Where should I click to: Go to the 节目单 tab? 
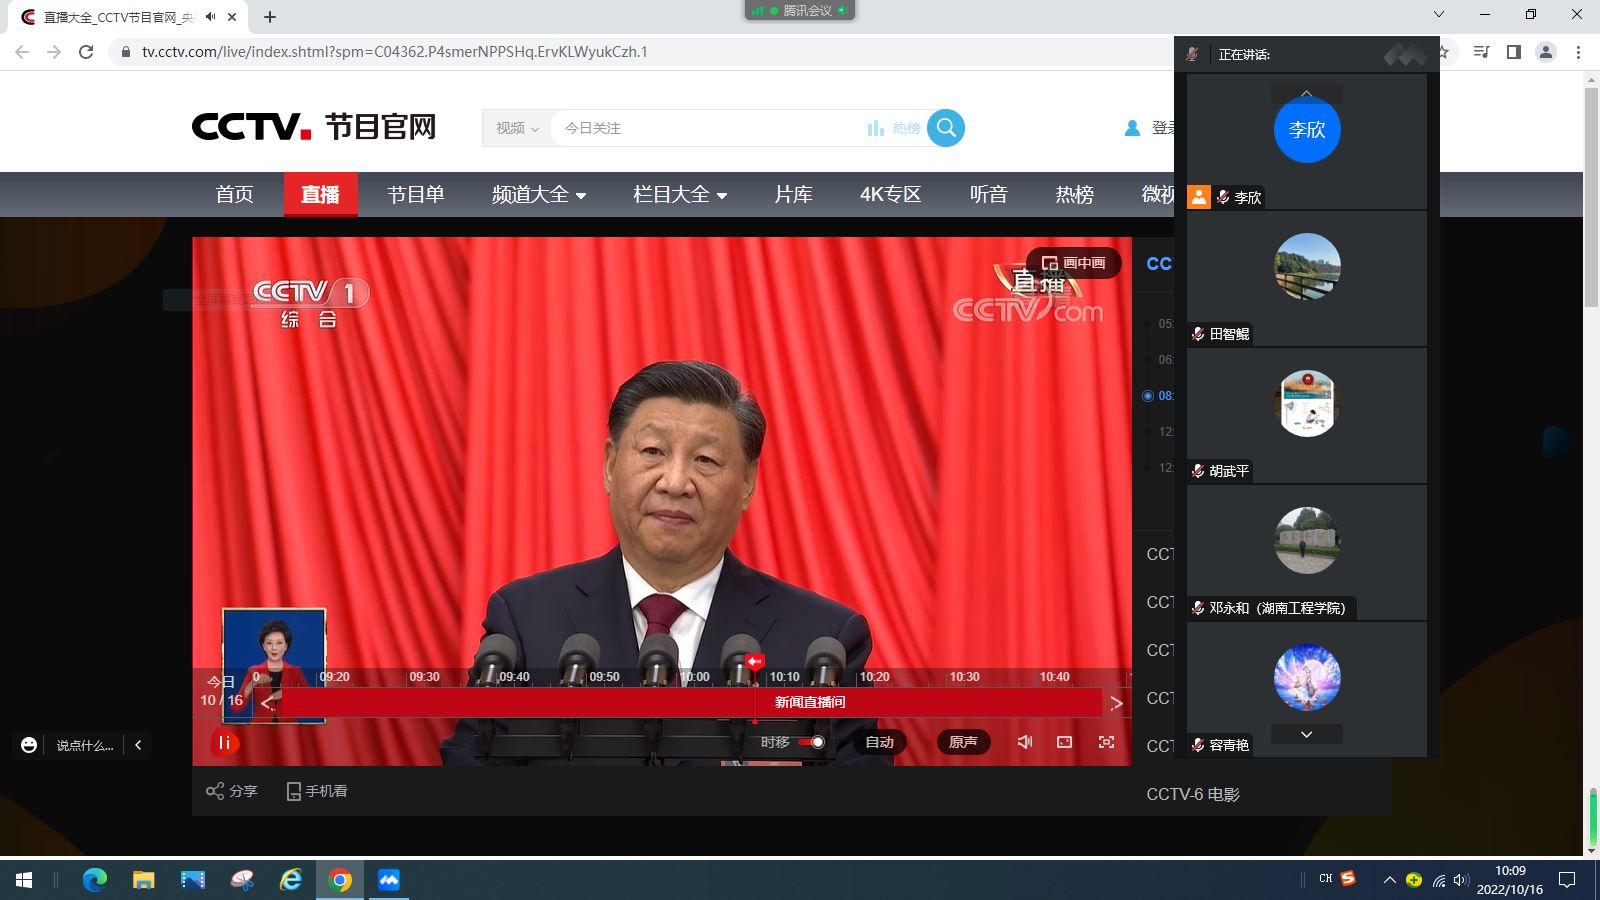(x=415, y=195)
